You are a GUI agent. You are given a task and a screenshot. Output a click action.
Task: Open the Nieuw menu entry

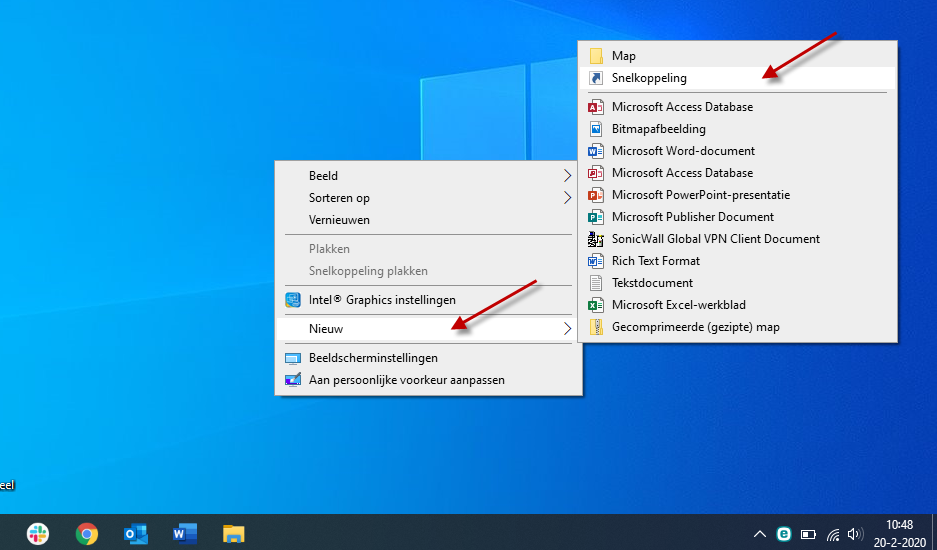pyautogui.click(x=428, y=329)
